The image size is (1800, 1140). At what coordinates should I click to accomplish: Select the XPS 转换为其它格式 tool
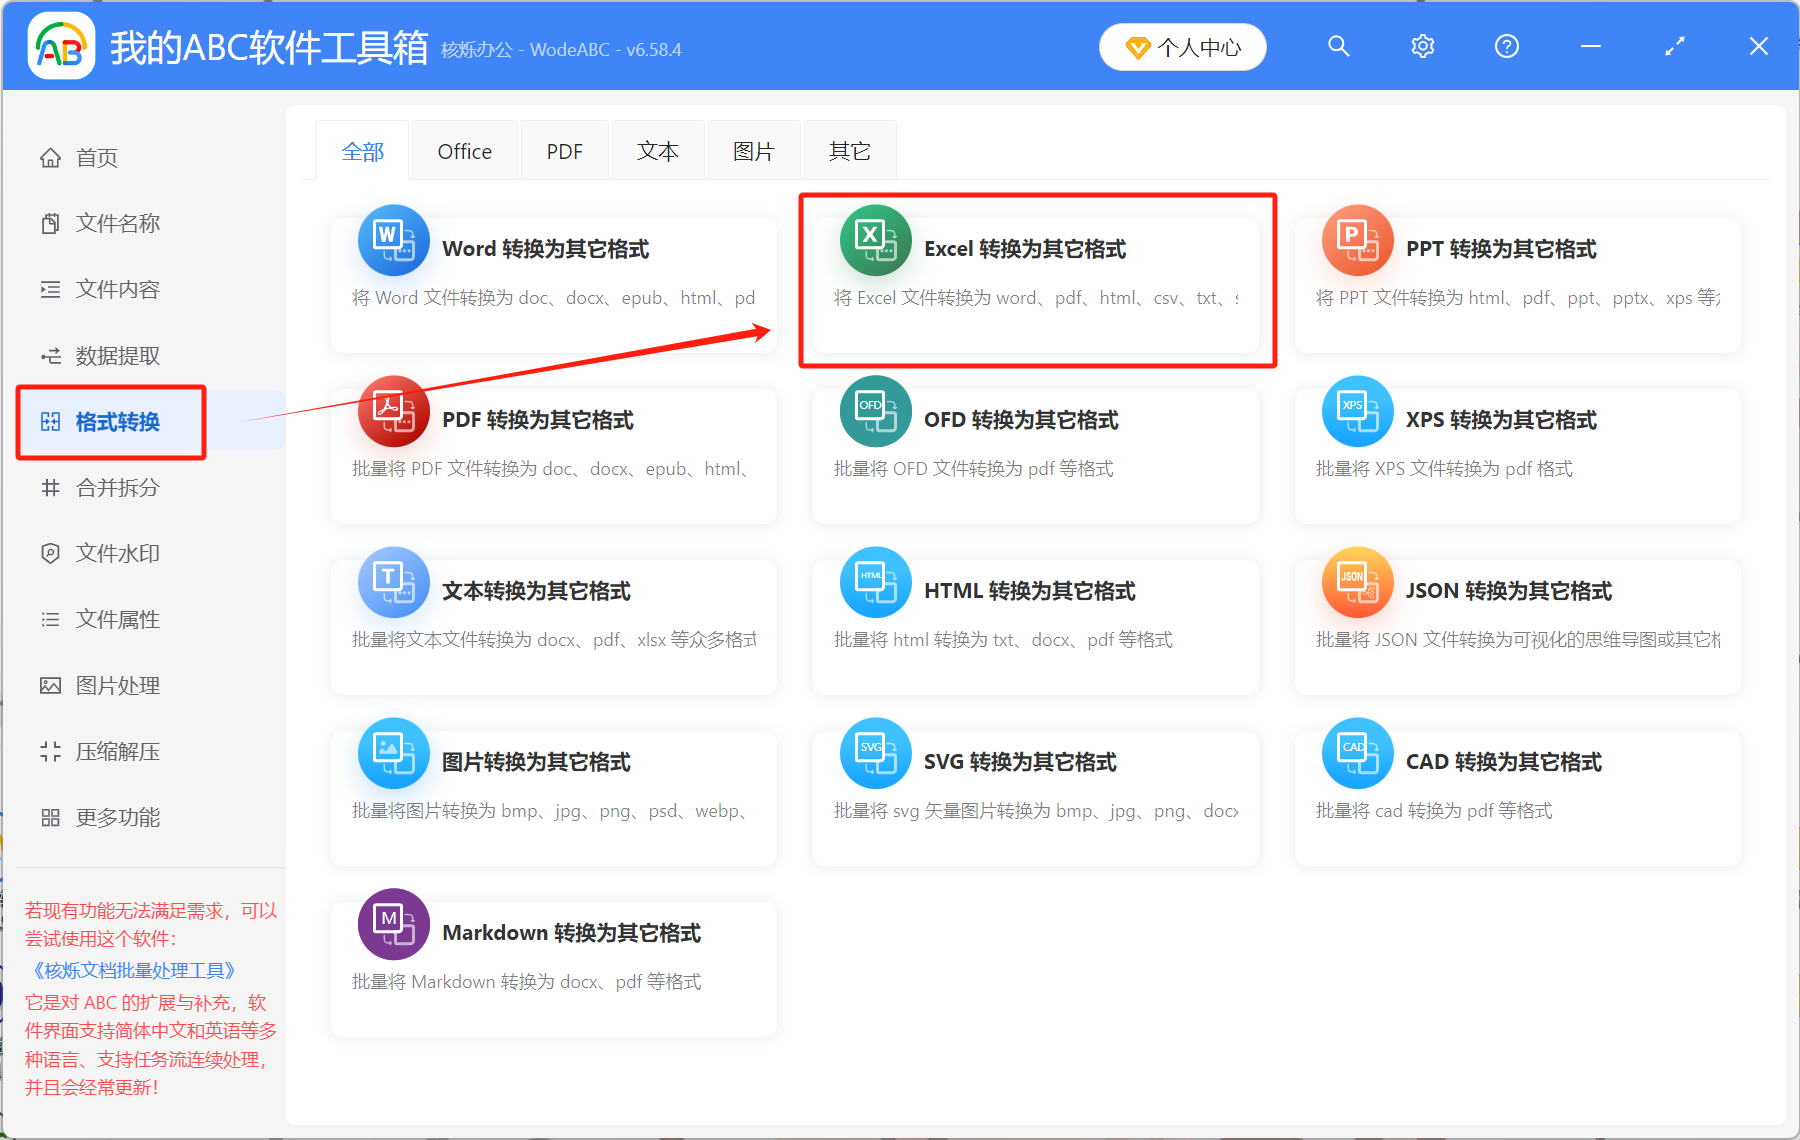pos(1516,440)
